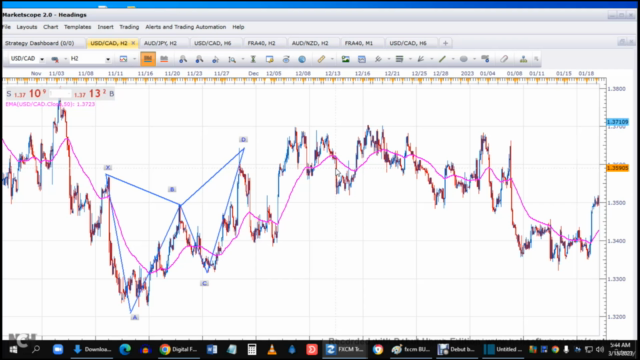This screenshot has width=640, height=360.
Task: Expand dropdown arrow next to zoom tool
Action: pos(243,59)
